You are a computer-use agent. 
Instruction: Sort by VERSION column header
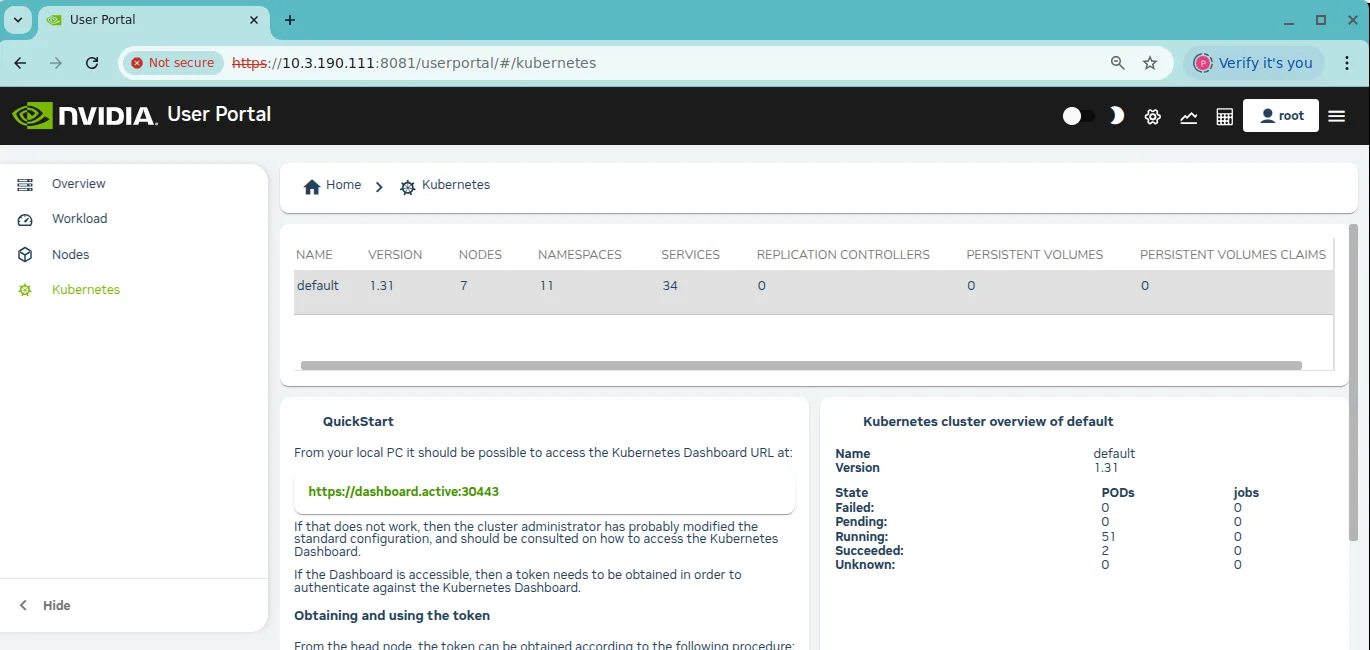(395, 255)
